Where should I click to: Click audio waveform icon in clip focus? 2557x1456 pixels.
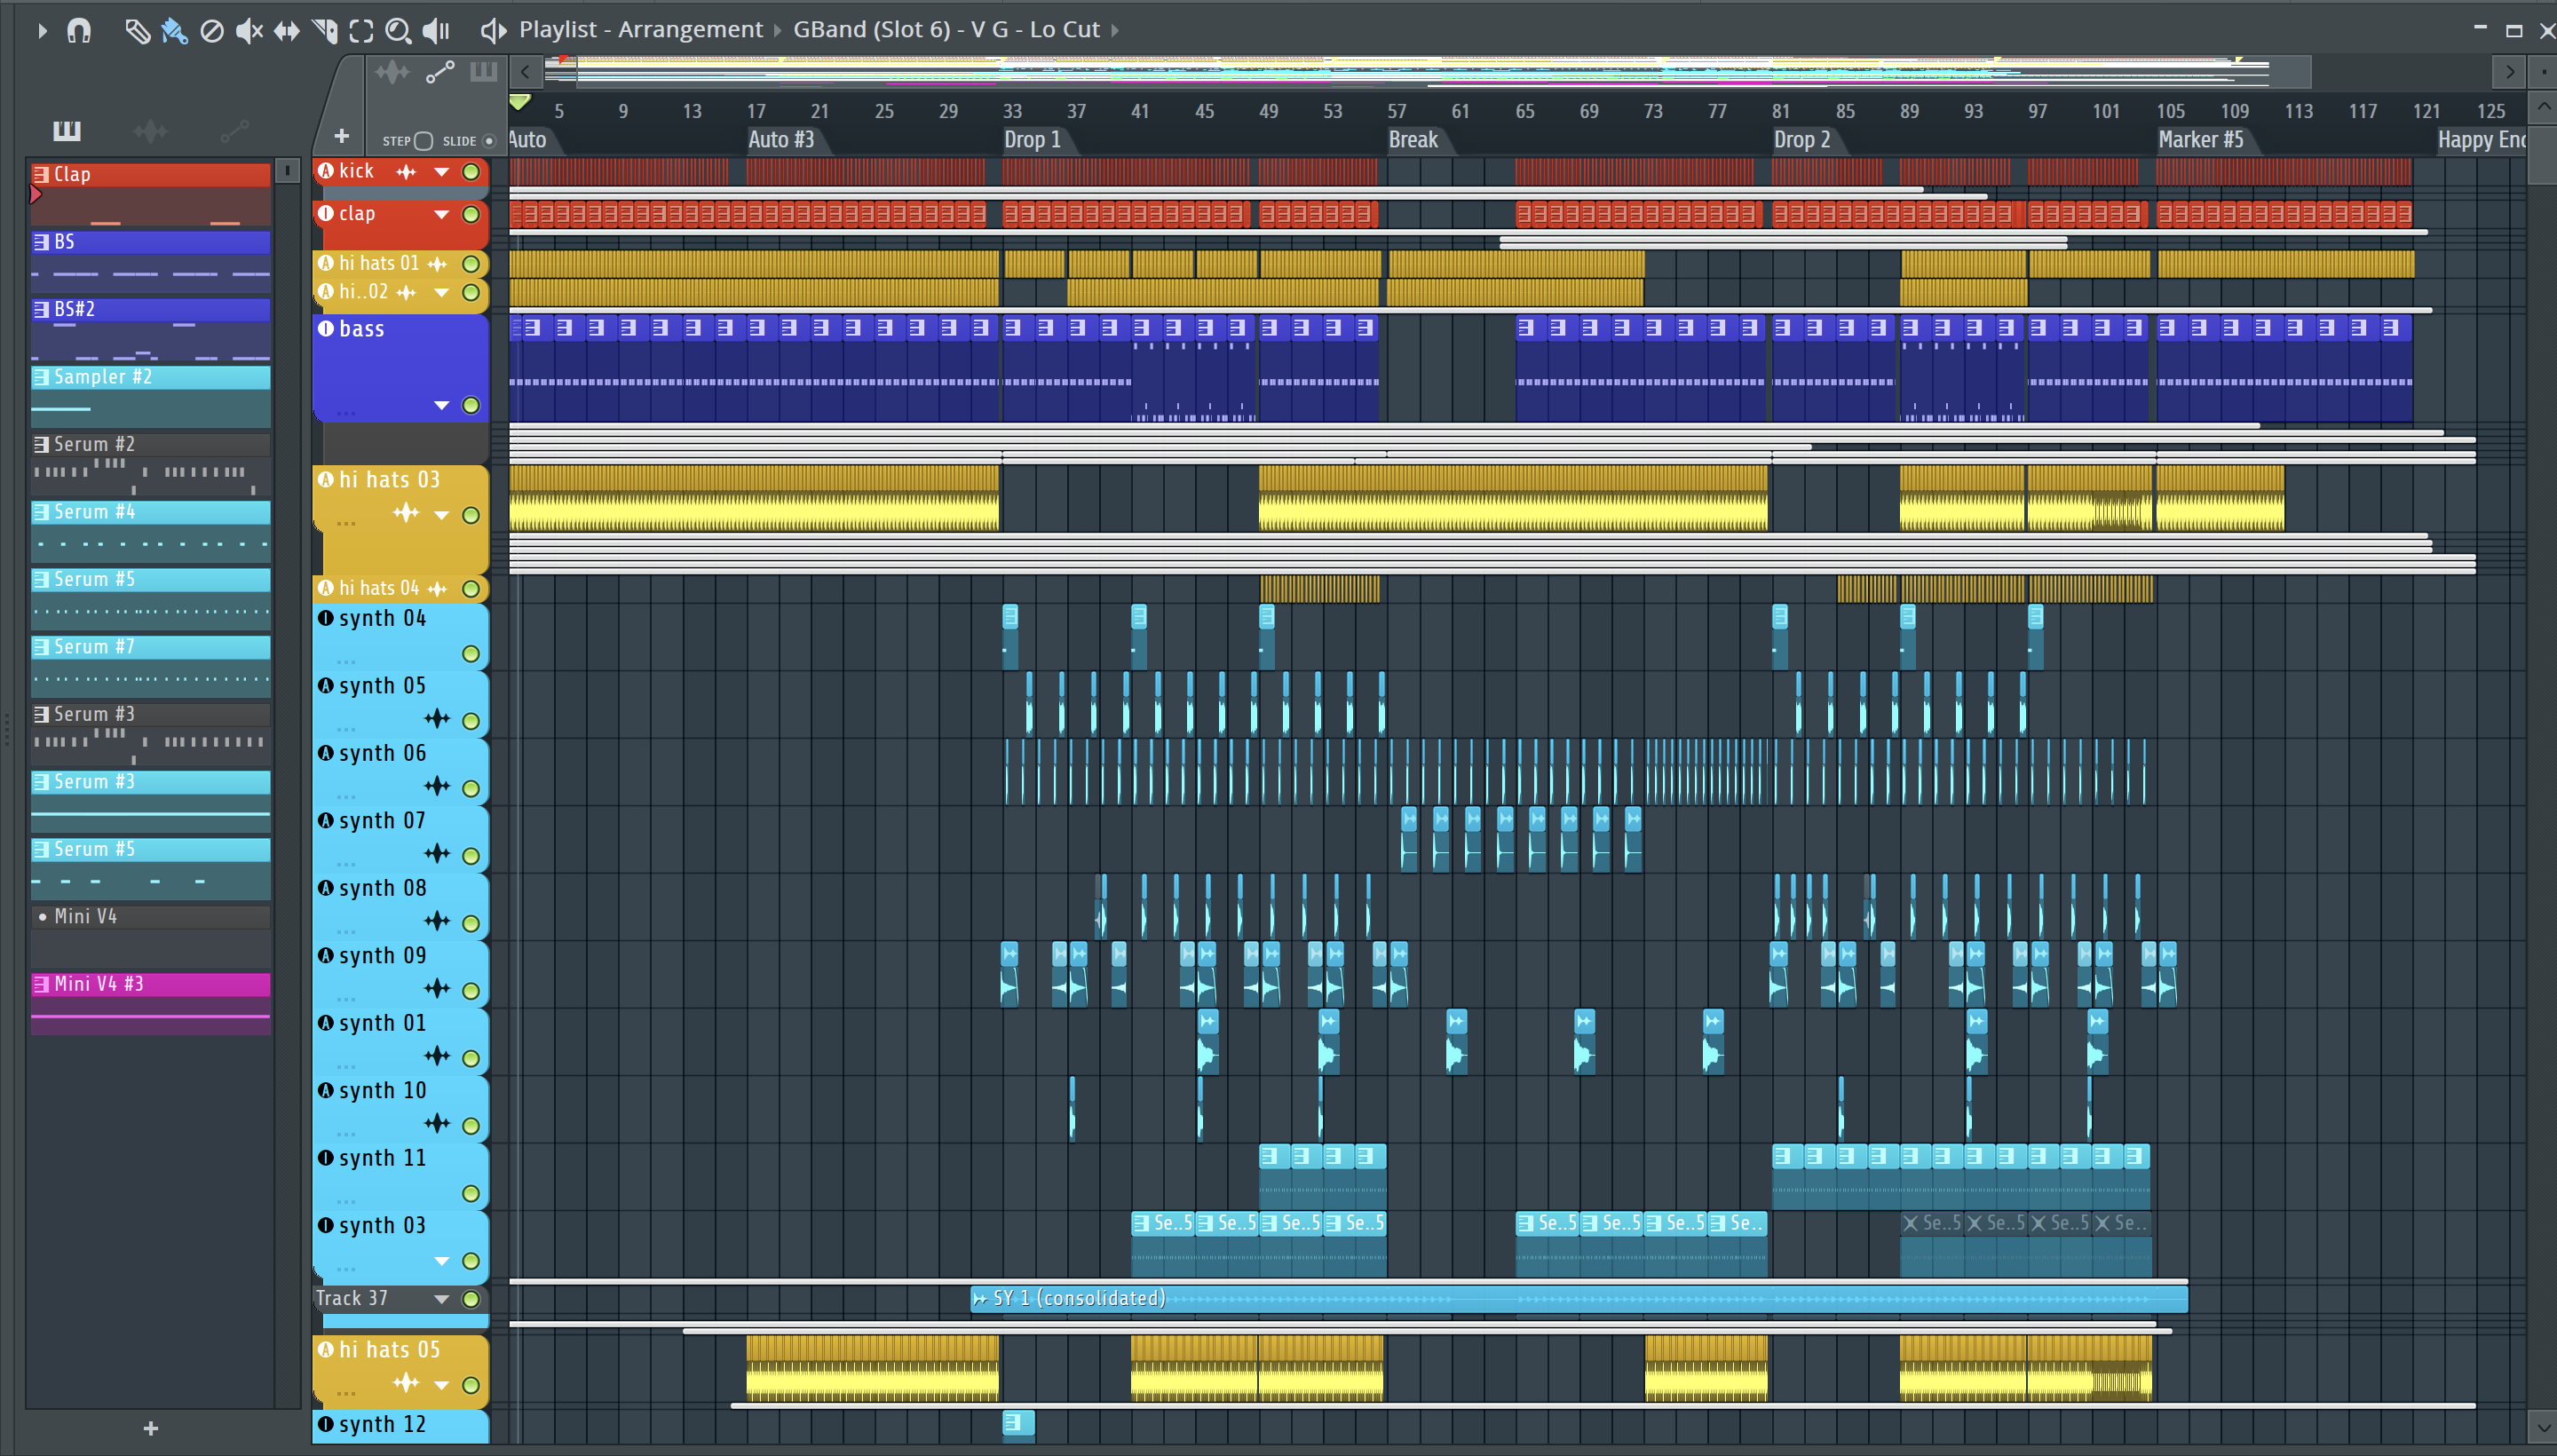pyautogui.click(x=392, y=72)
